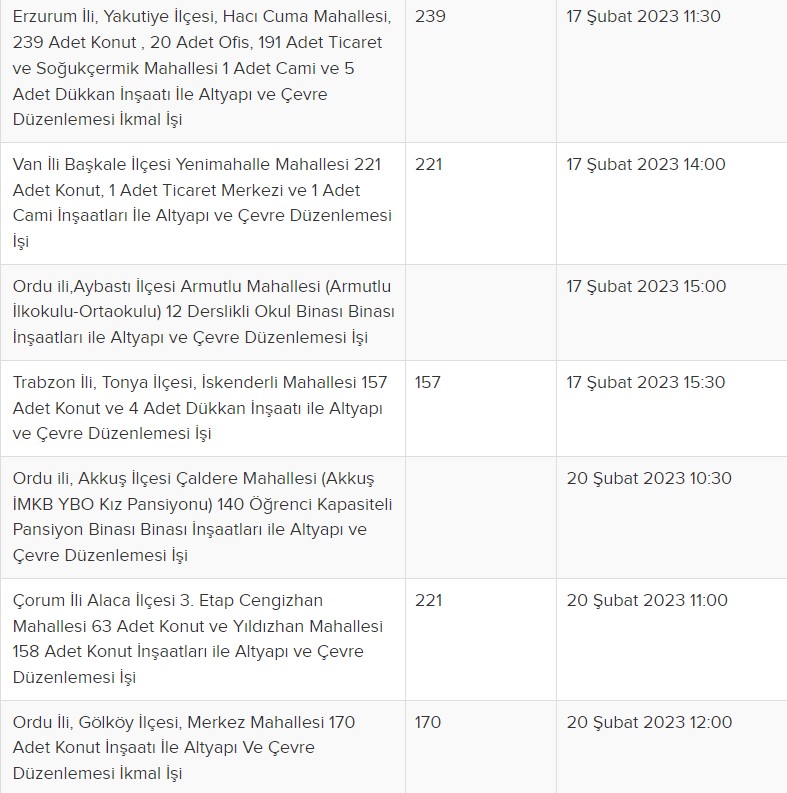Click the empty count cell in Akkuş row
Viewport: 787px width, 793px height.
pyautogui.click(x=480, y=517)
